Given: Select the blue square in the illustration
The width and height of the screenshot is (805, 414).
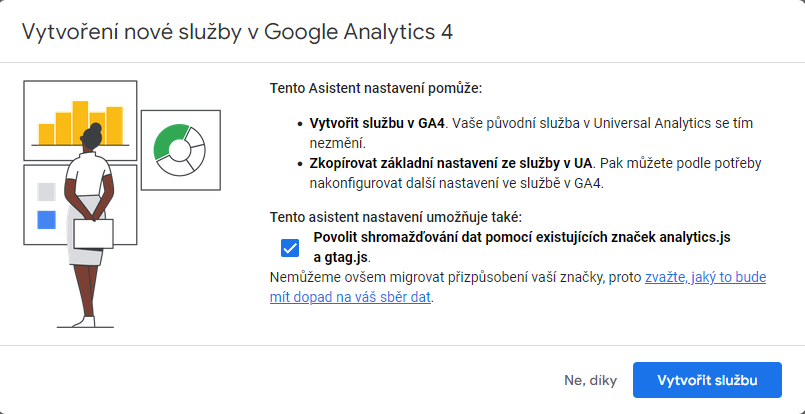Looking at the screenshot, I should coord(46,220).
